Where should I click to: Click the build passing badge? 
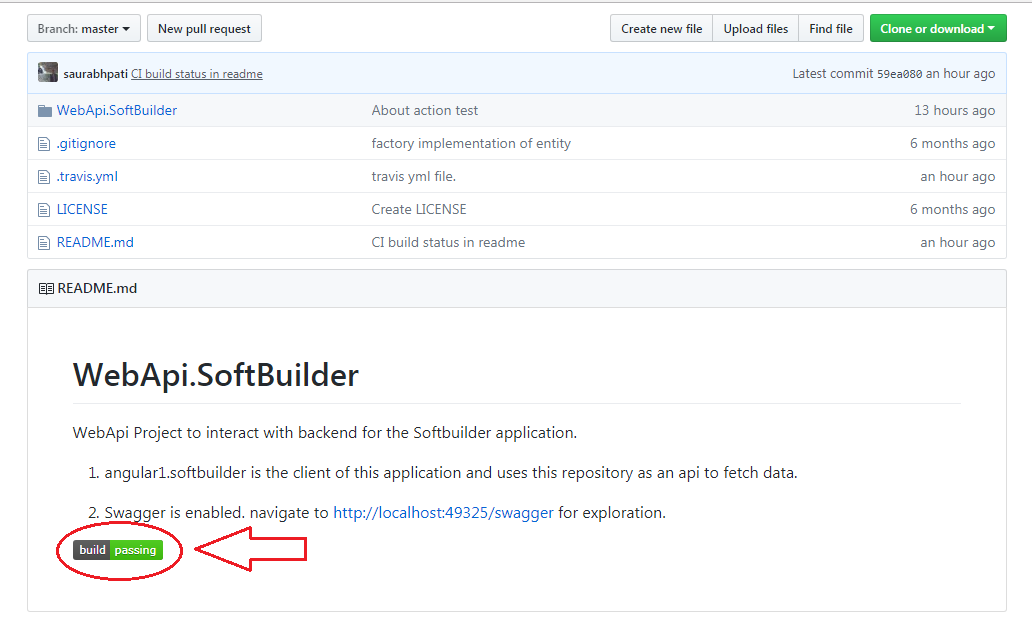[x=118, y=550]
